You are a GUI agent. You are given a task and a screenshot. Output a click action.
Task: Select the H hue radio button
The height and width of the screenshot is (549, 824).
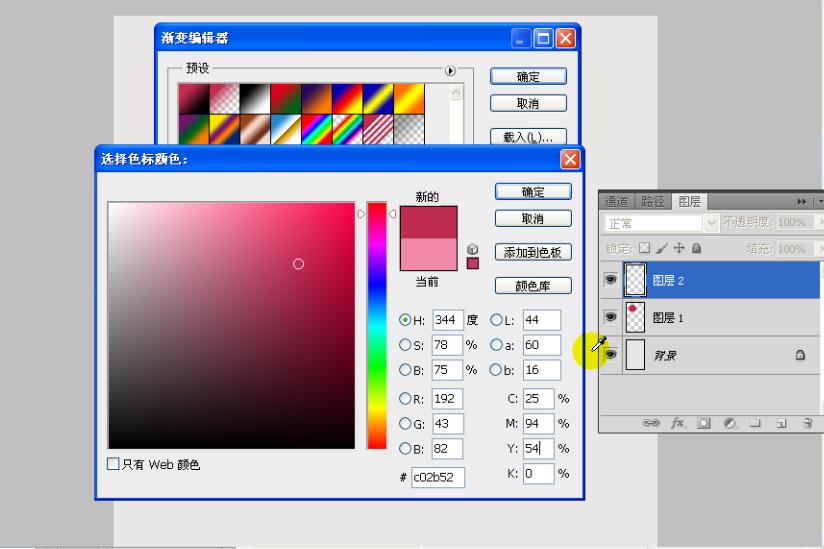pos(405,319)
